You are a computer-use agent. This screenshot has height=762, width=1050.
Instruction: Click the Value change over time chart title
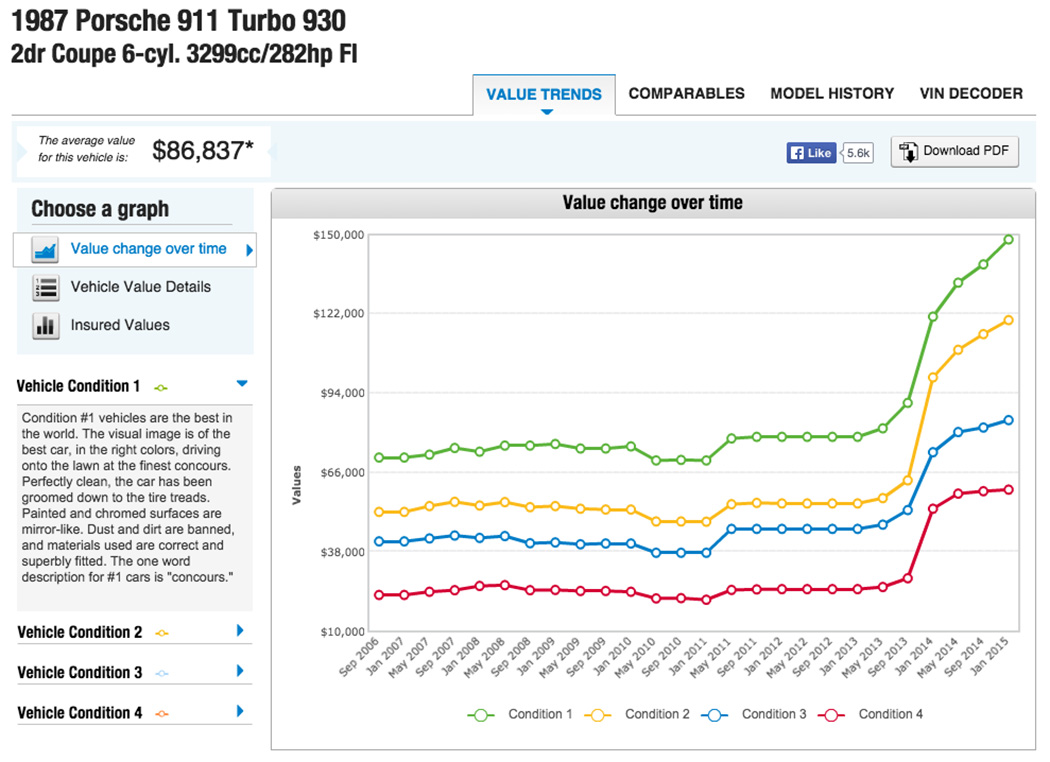[652, 203]
